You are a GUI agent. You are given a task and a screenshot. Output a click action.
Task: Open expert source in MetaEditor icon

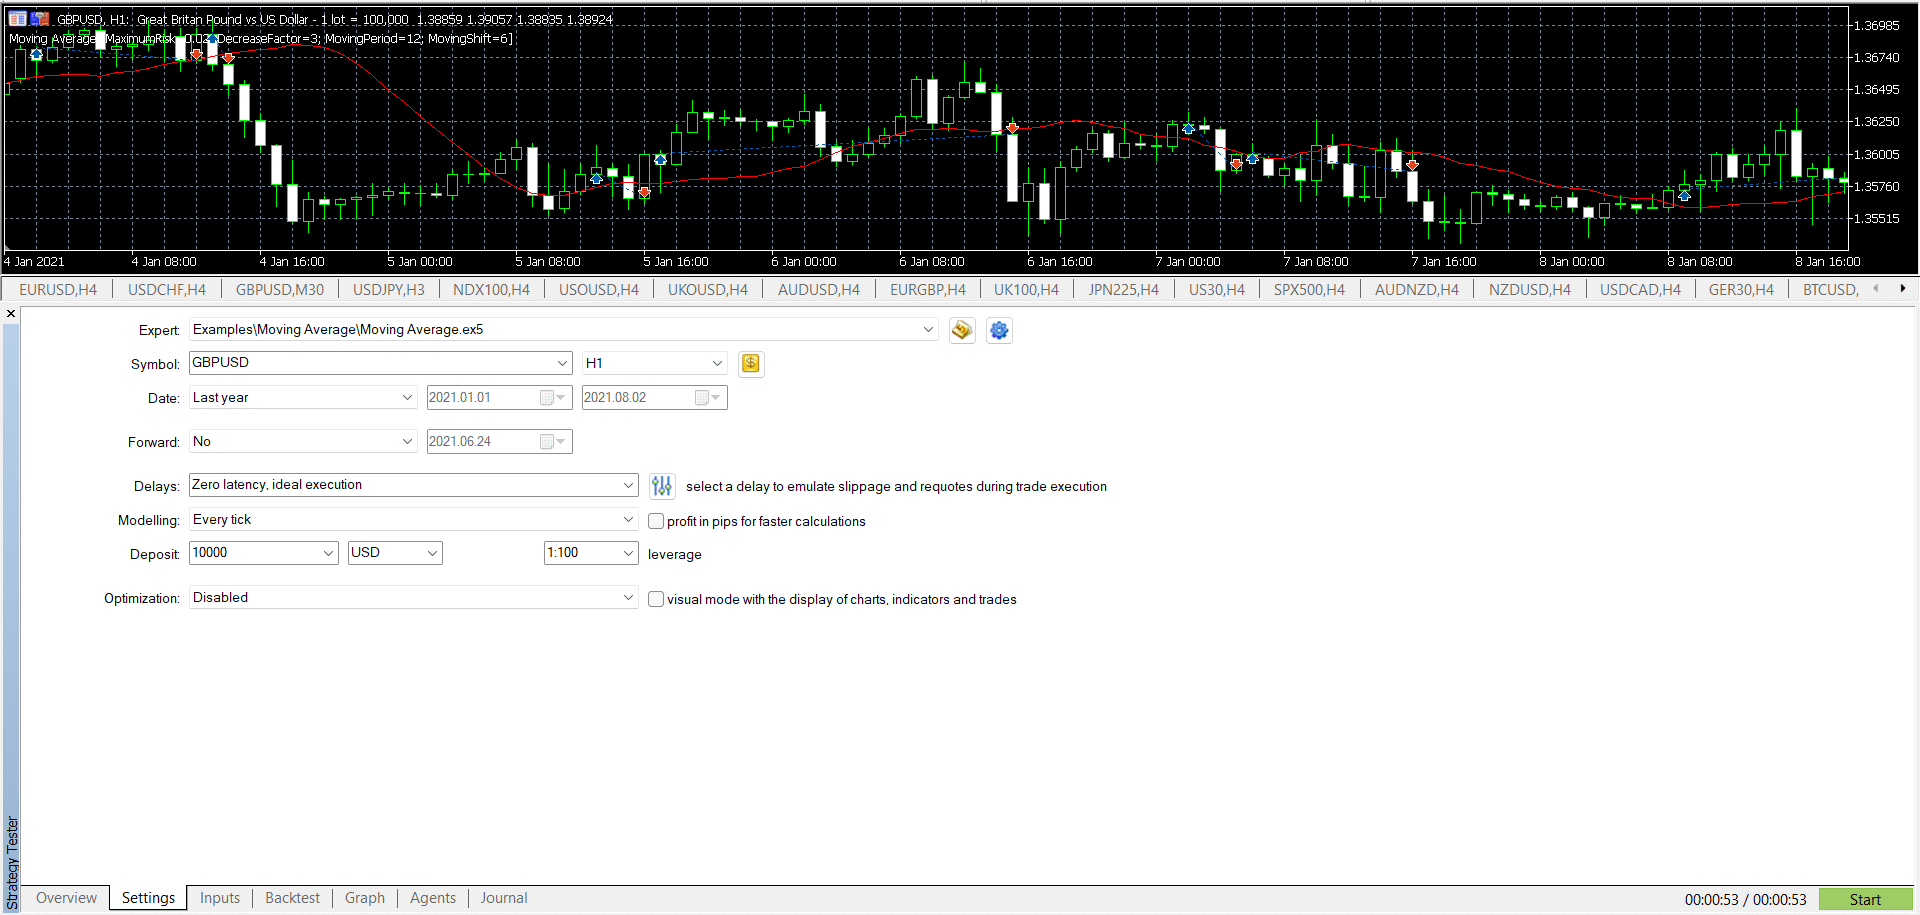[x=962, y=330]
